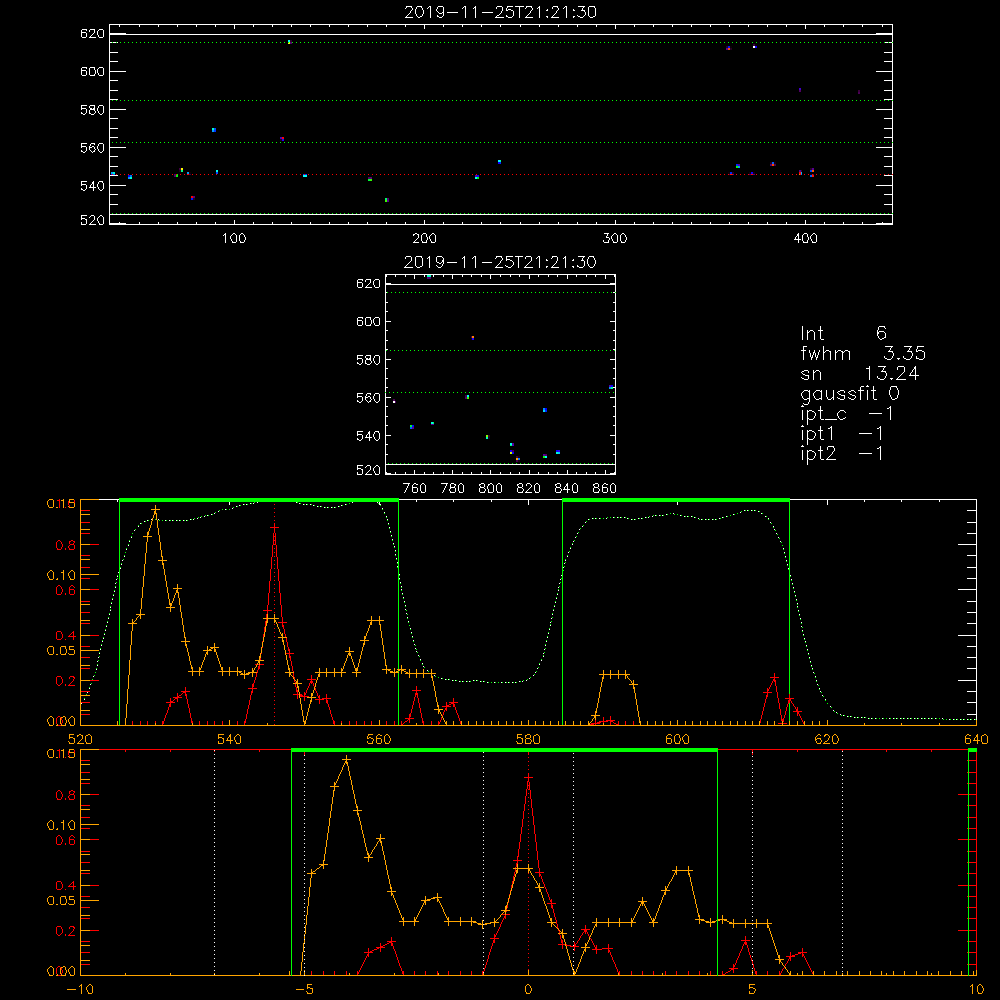The width and height of the screenshot is (1000, 1000).
Task: Click x-axis label 580 on spectrum plot
Action: click(x=528, y=739)
